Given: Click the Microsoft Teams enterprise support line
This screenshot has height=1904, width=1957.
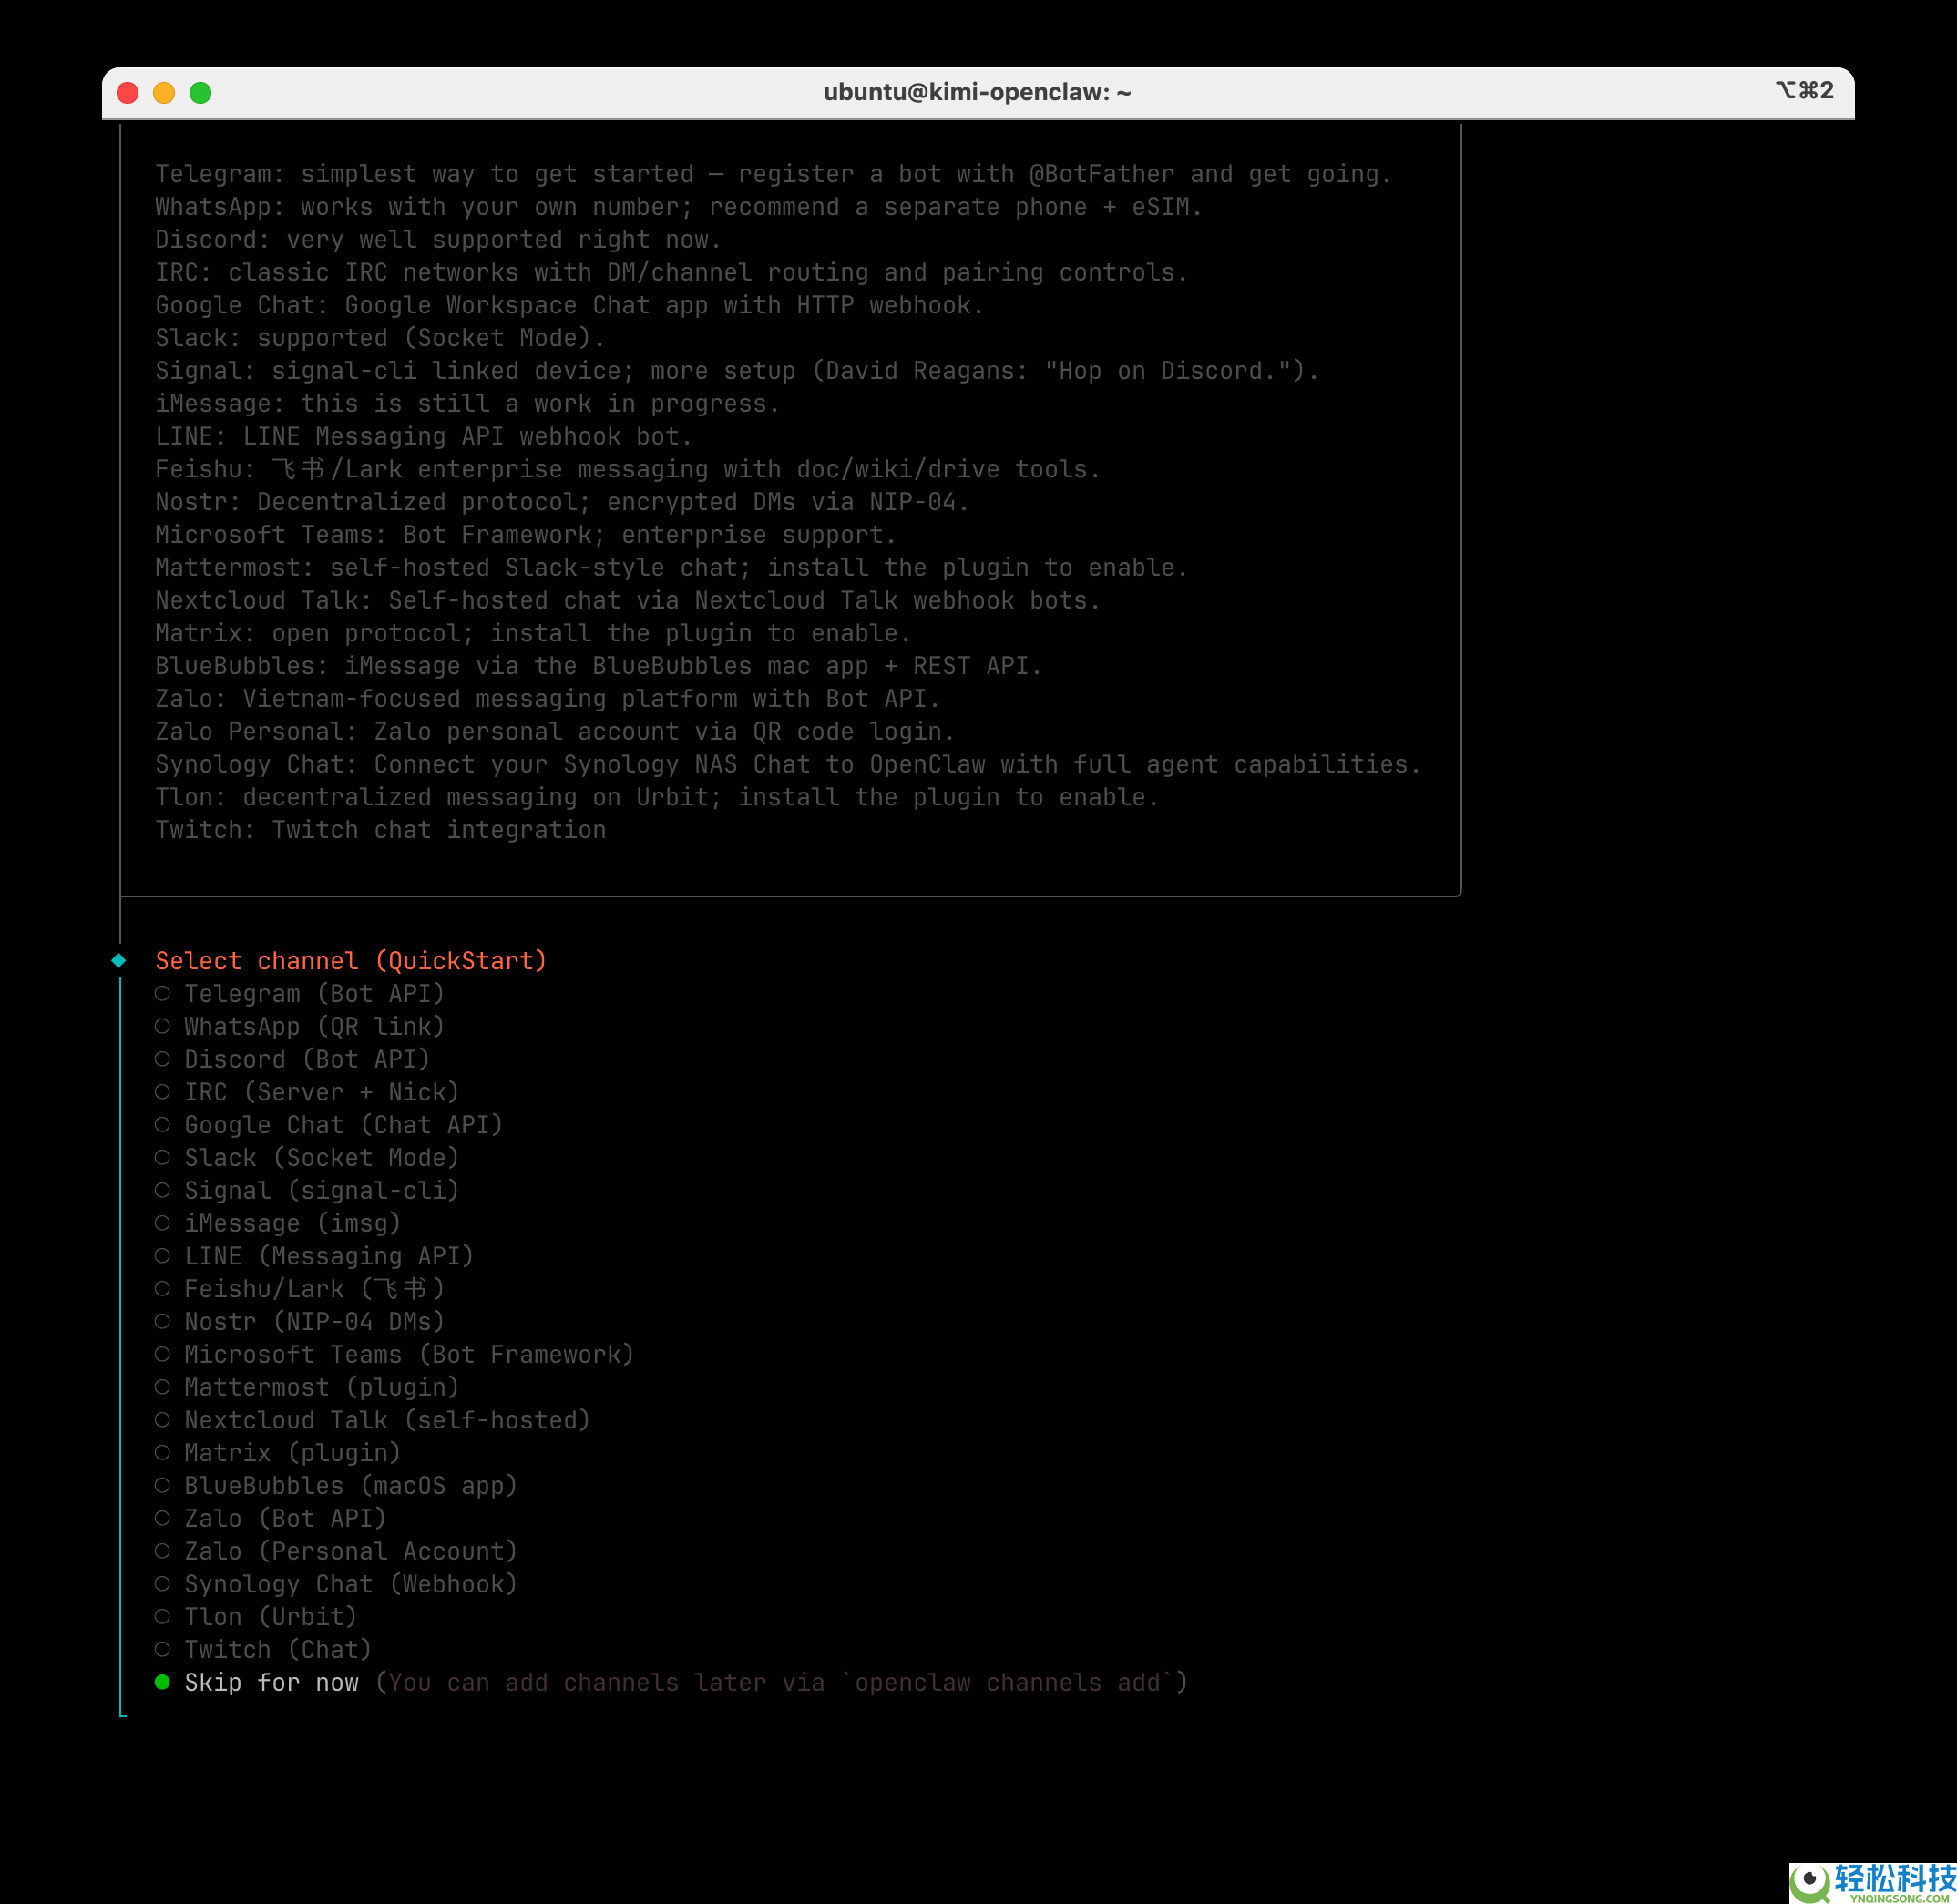Looking at the screenshot, I should 526,535.
